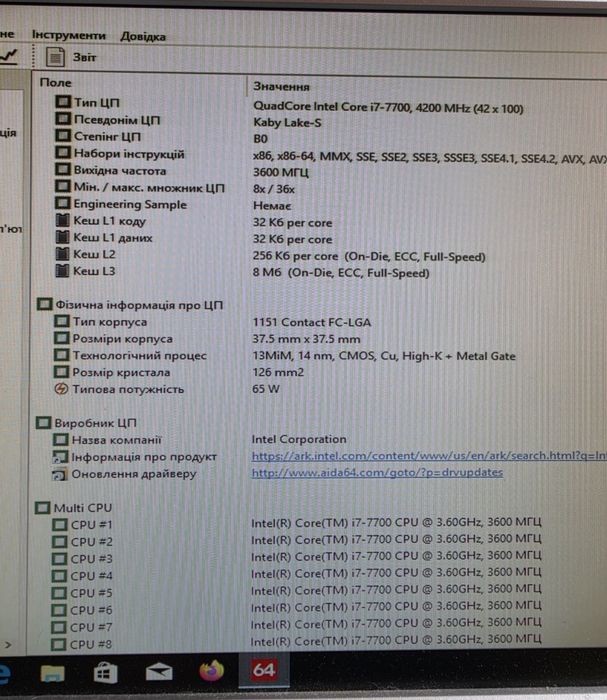607x700 pixels.
Task: Click the Кеш L1 коду chip icon
Action: 62,220
